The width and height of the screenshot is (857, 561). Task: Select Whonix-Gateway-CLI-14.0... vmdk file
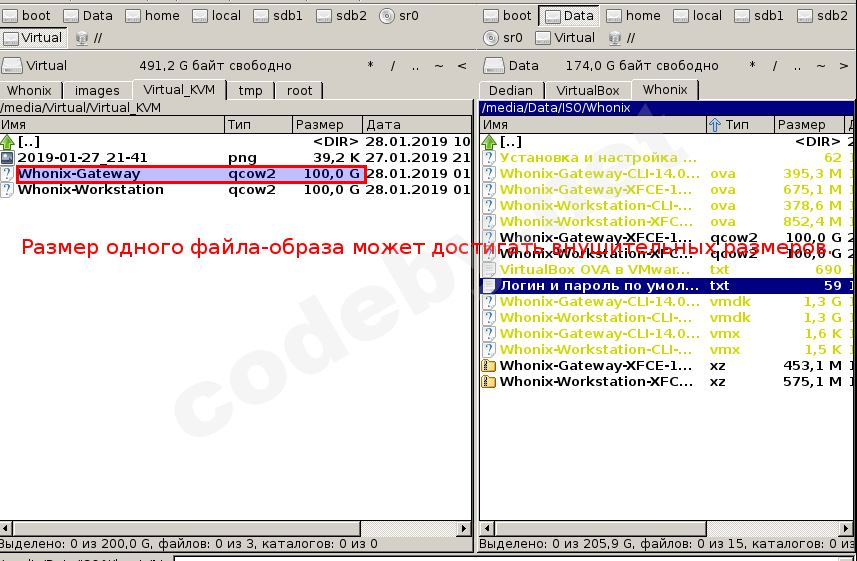tap(667, 302)
